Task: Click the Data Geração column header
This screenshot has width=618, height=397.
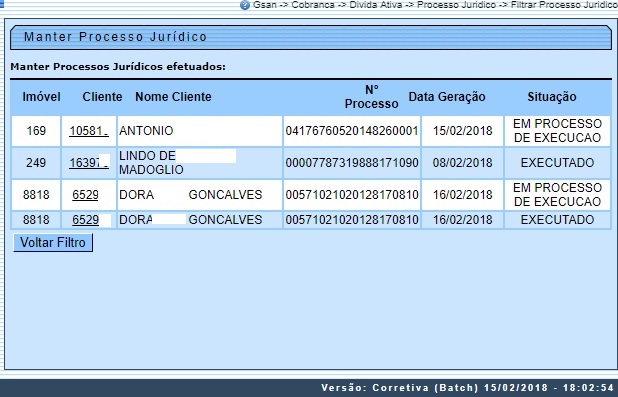Action: tap(447, 97)
